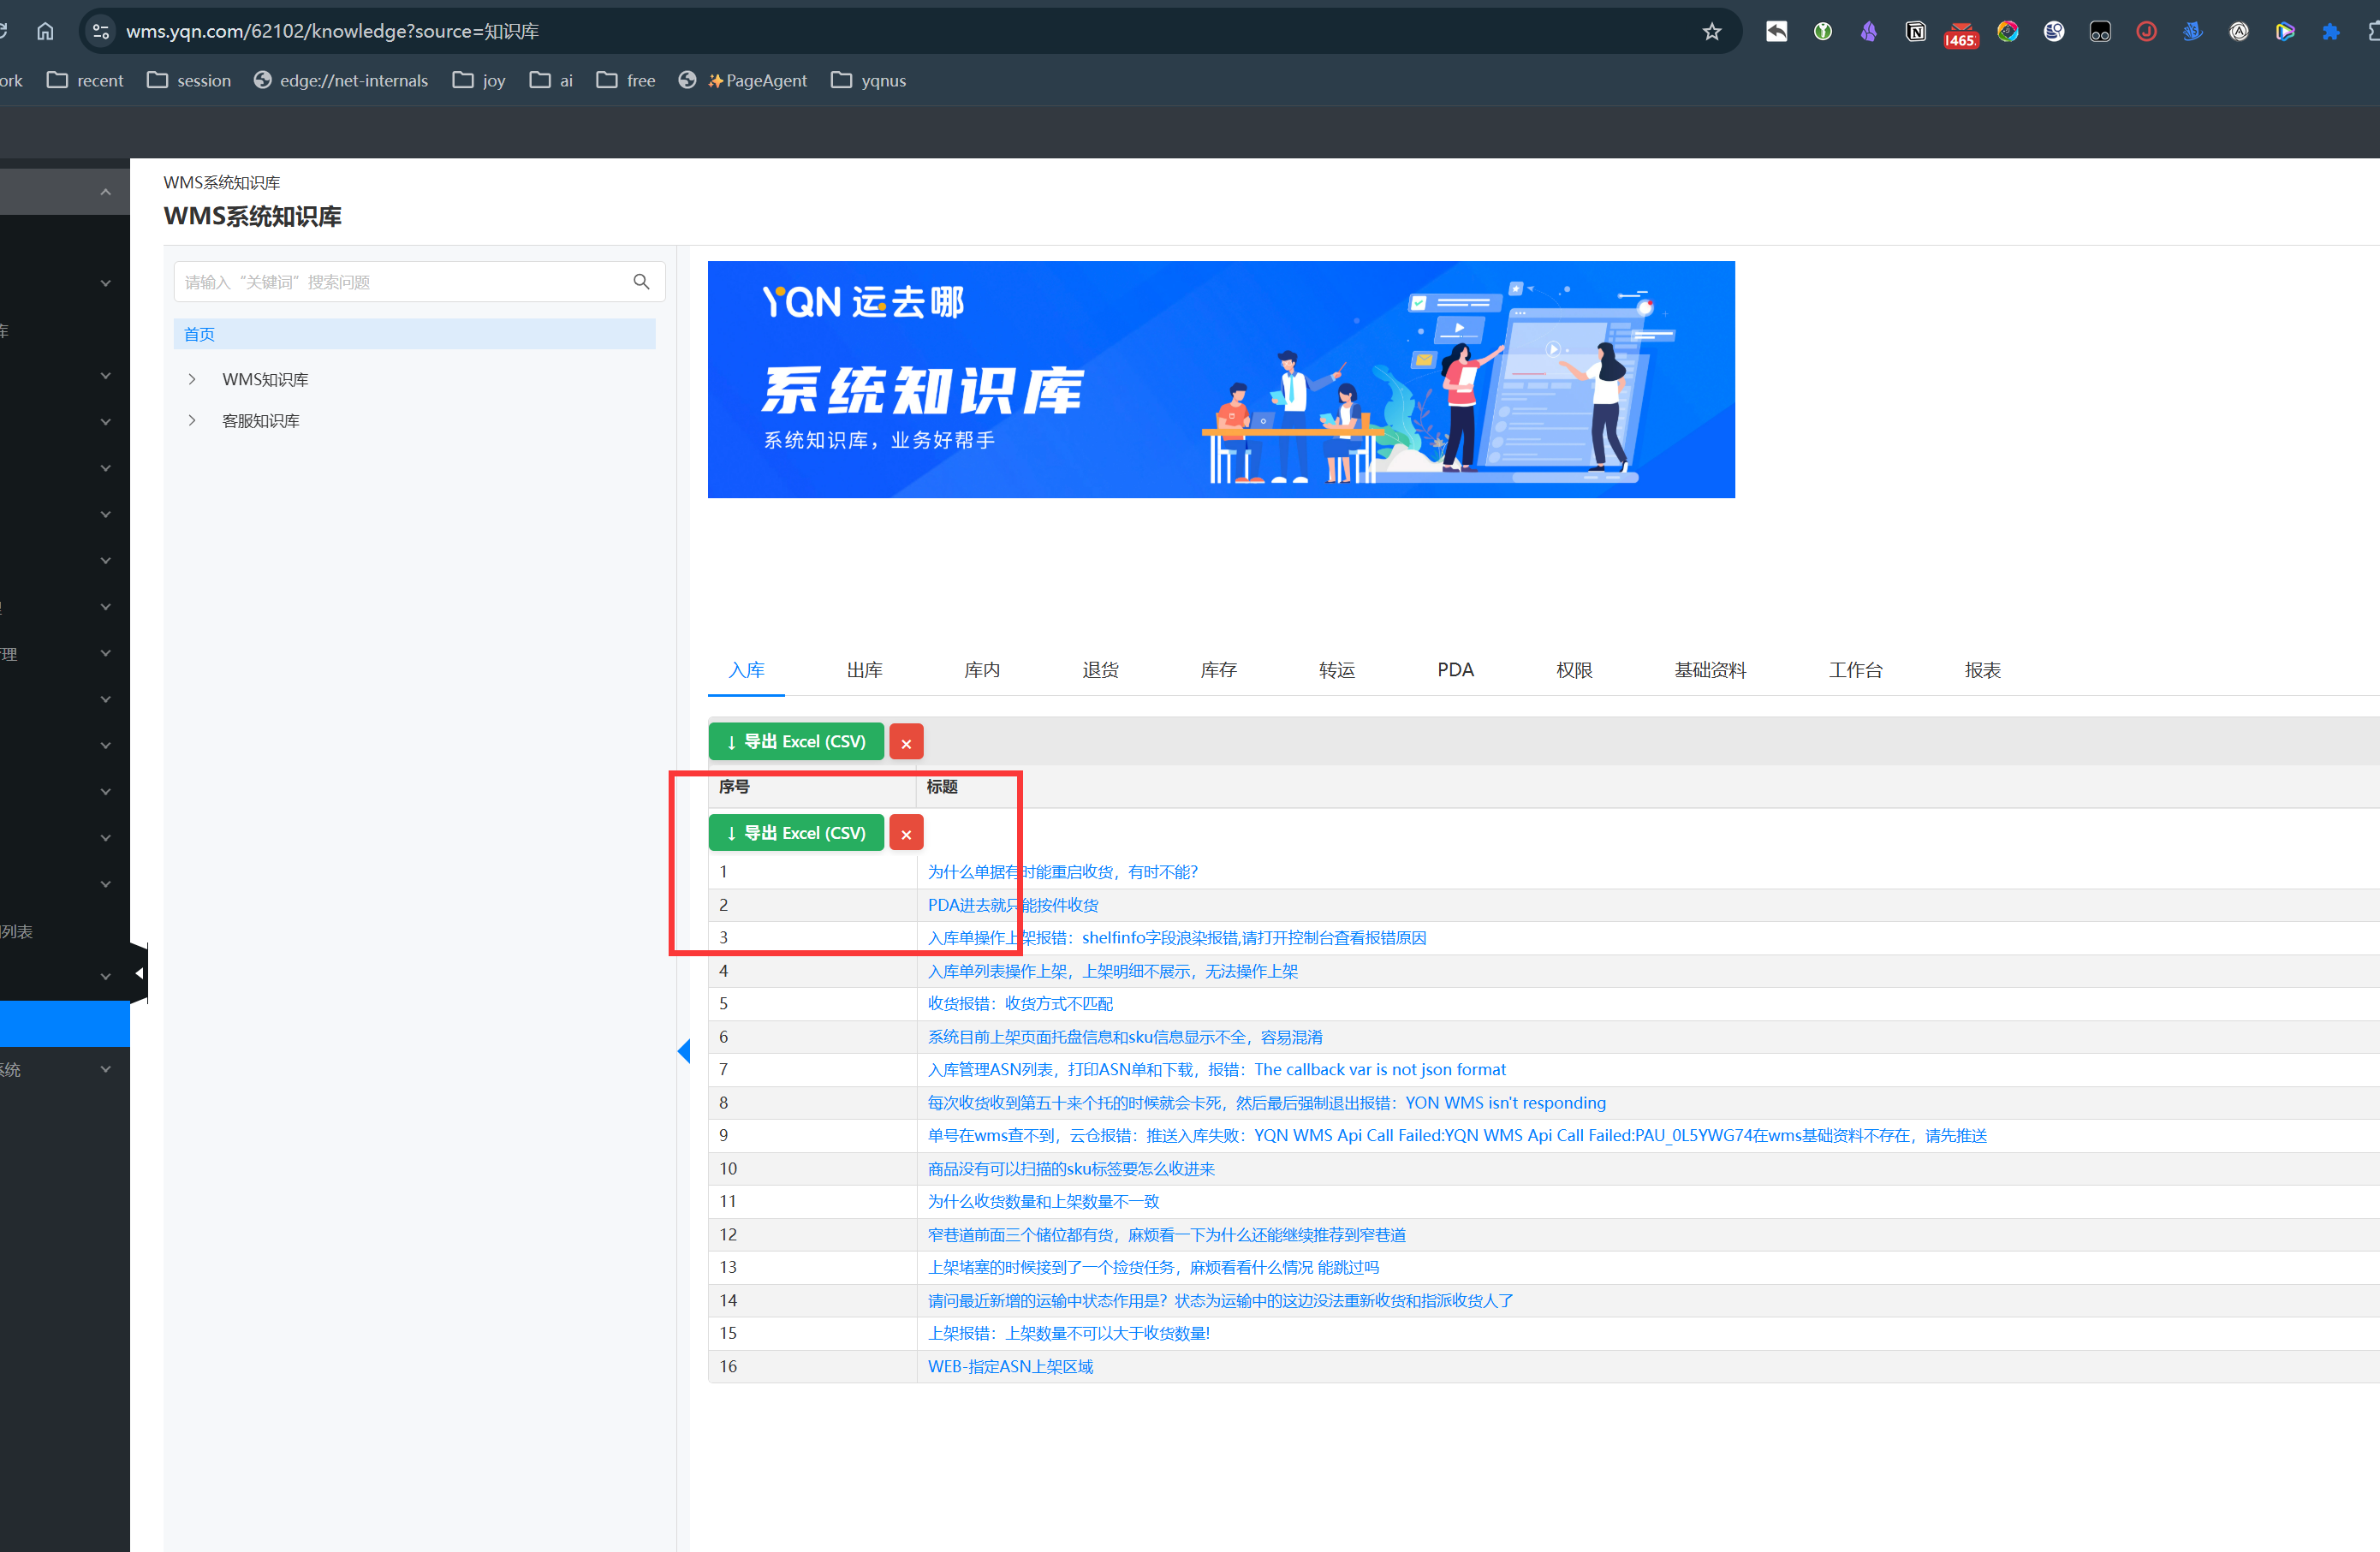Open the green key password manager extension
Image resolution: width=2380 pixels, height=1552 pixels.
[1823, 31]
